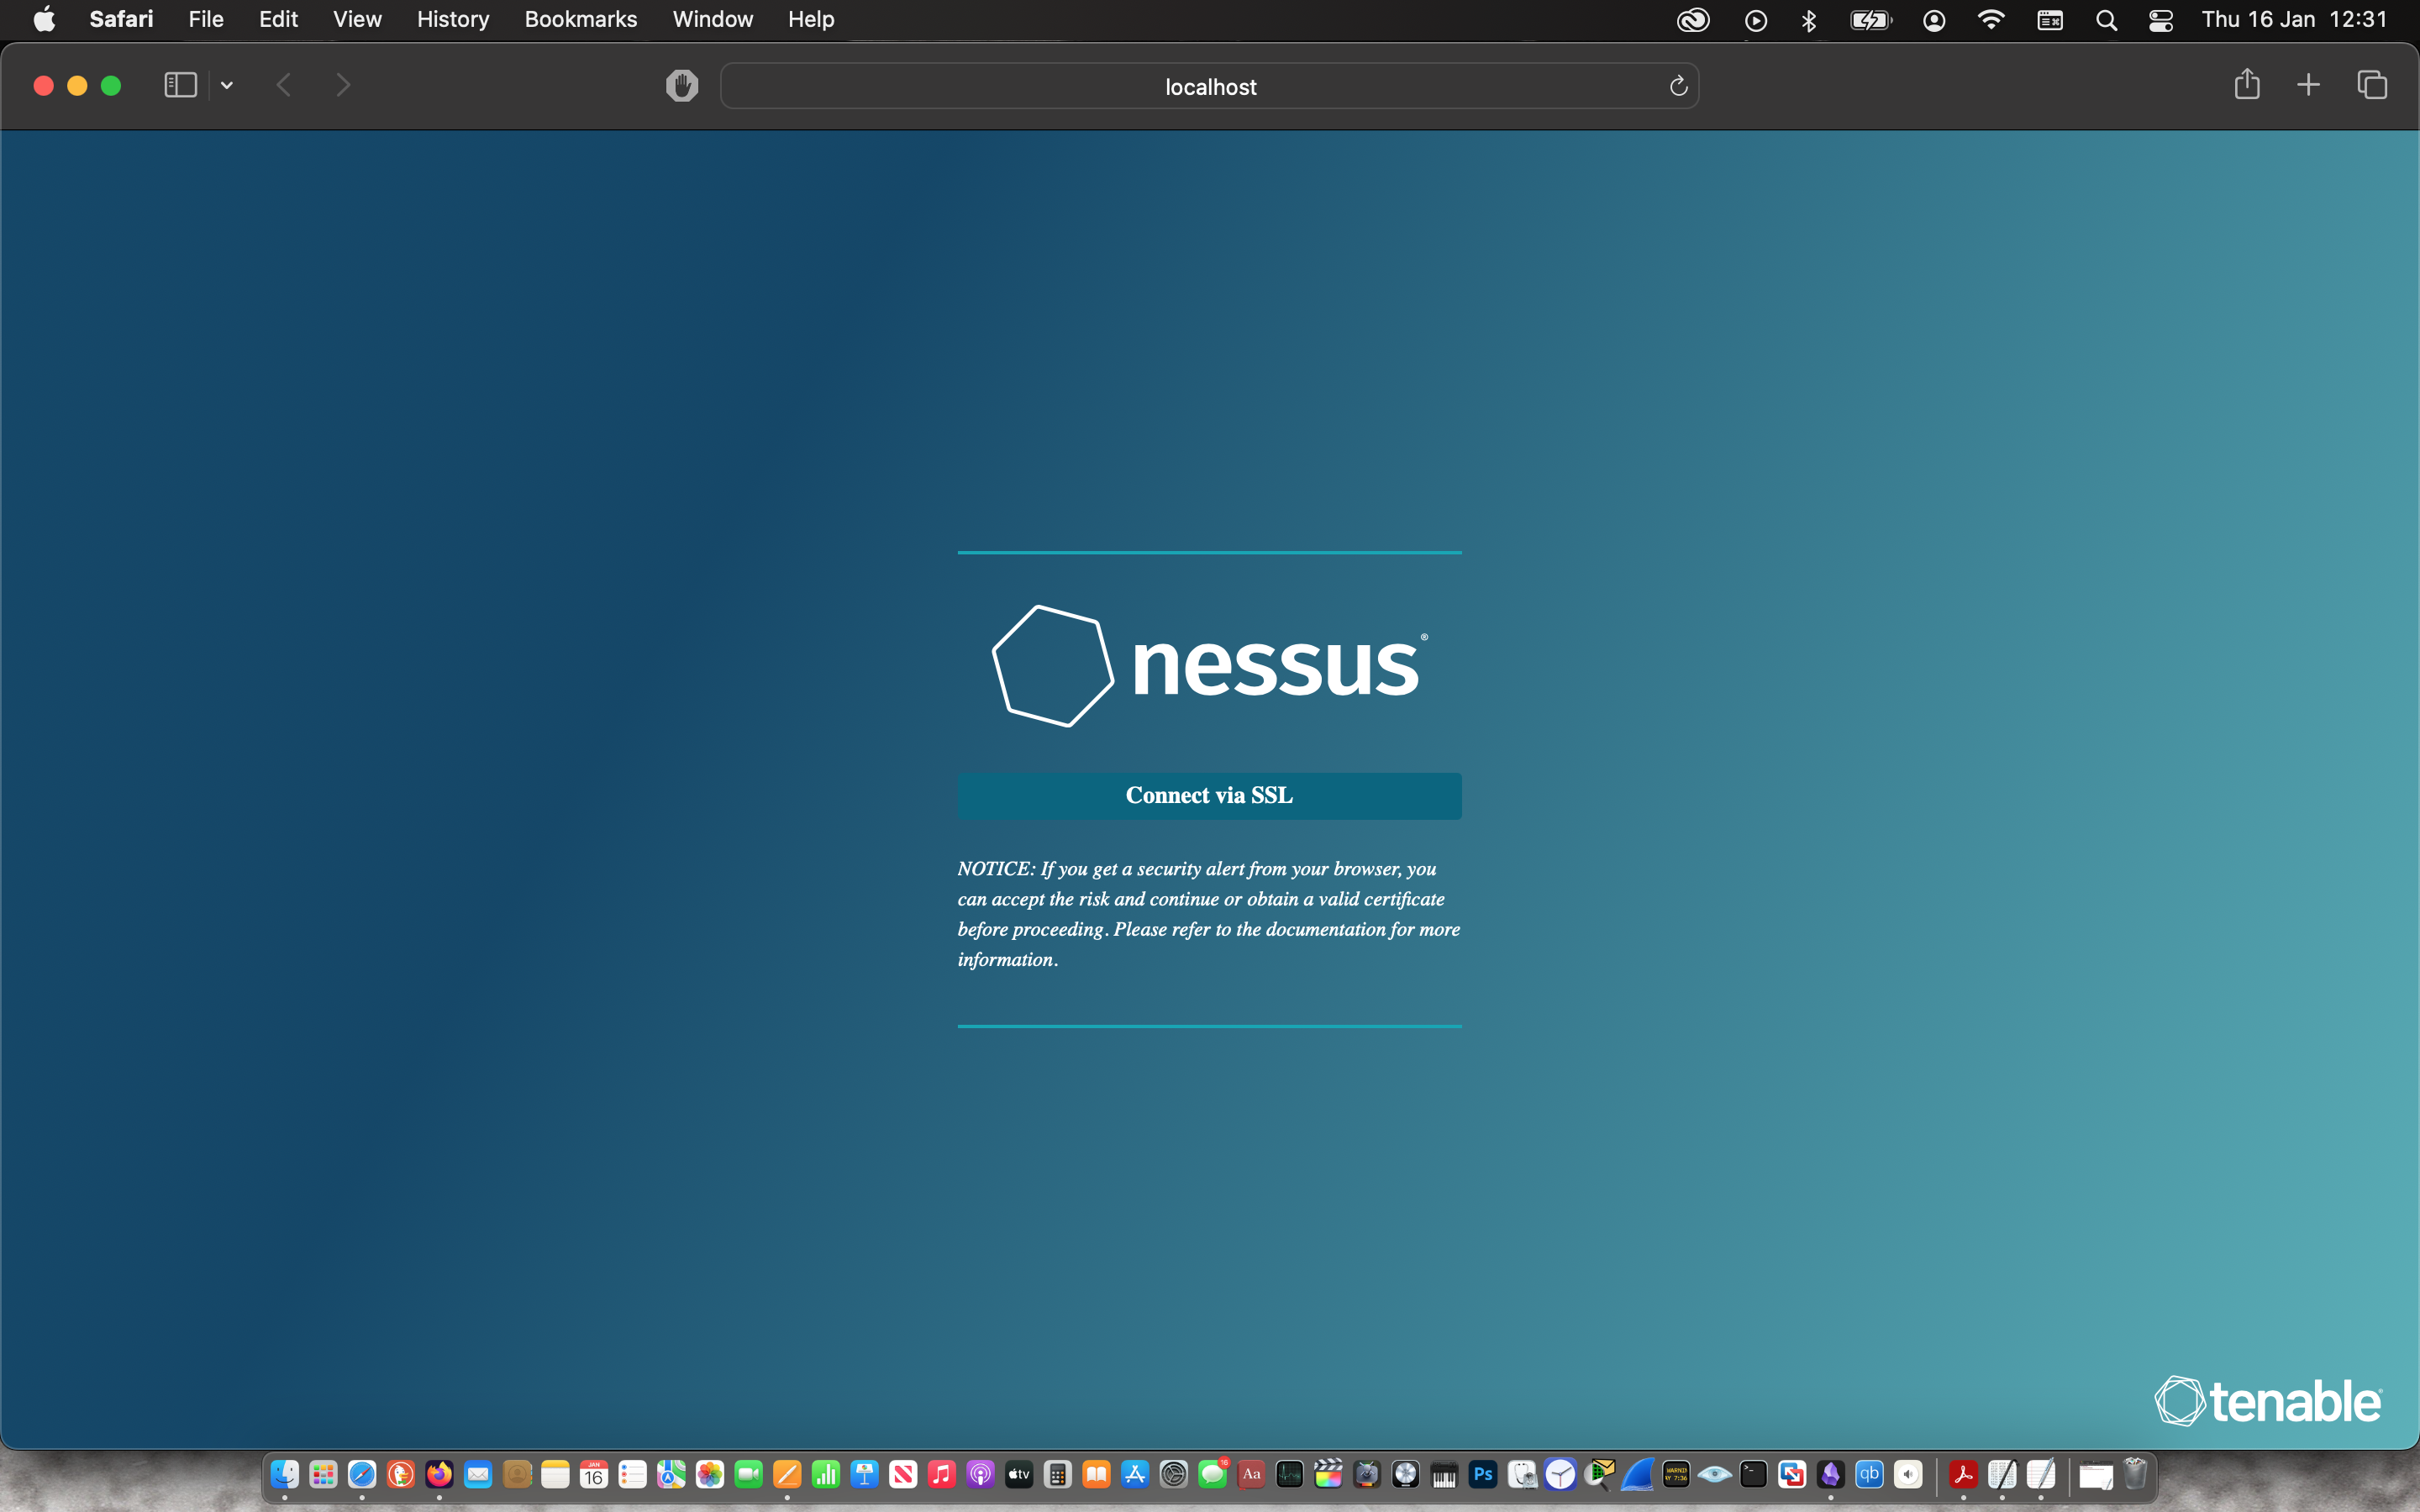Screen dimensions: 2420x1512
Task: Open the History menu
Action: click(x=452, y=19)
